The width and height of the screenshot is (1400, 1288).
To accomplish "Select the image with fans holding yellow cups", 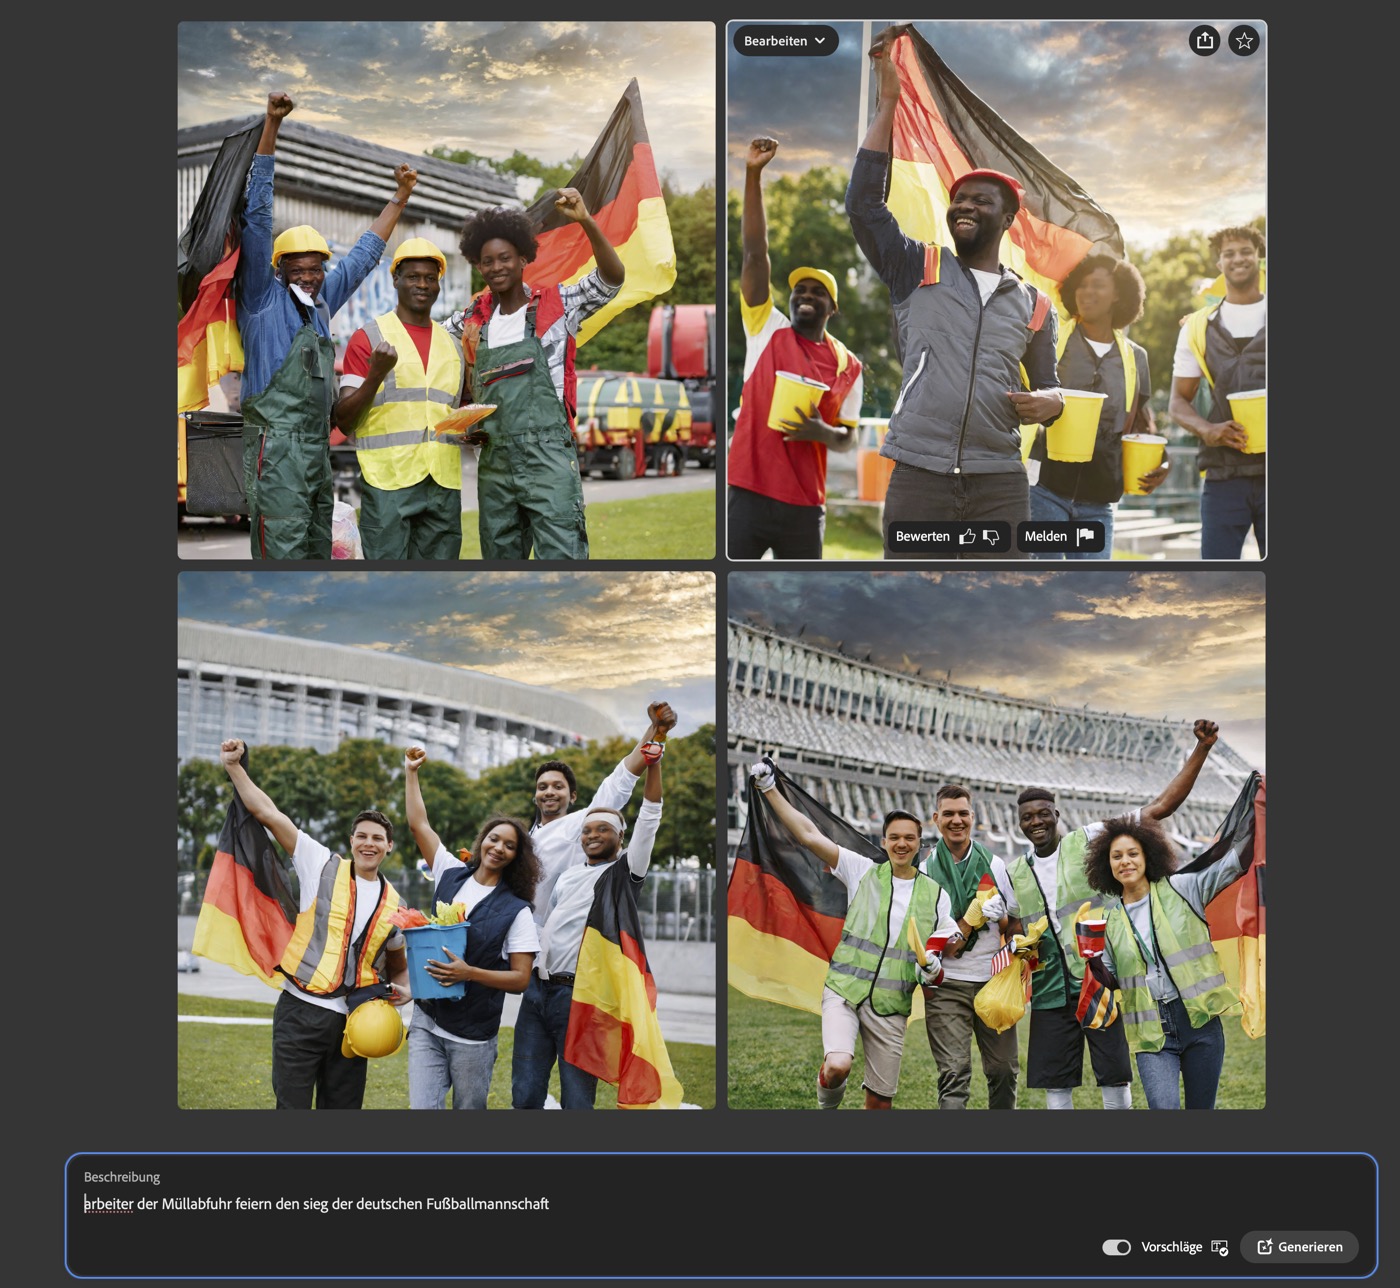I will [x=997, y=290].
